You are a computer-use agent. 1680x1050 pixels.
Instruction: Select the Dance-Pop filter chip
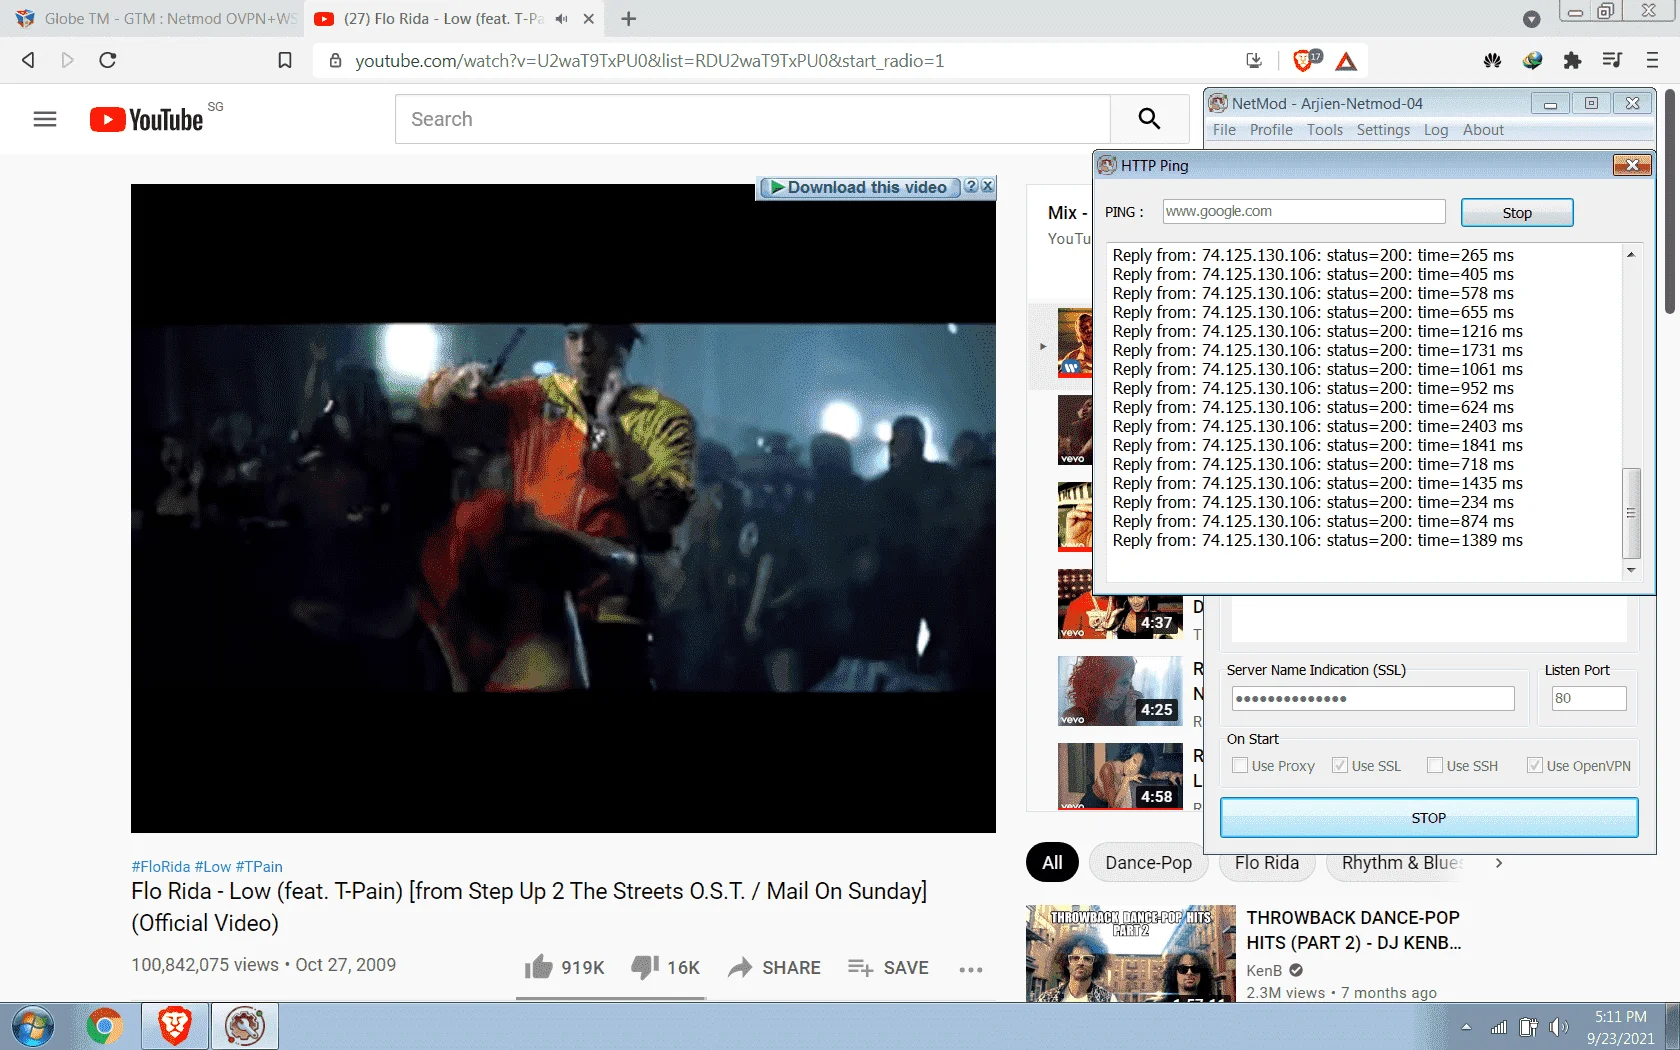coord(1148,863)
